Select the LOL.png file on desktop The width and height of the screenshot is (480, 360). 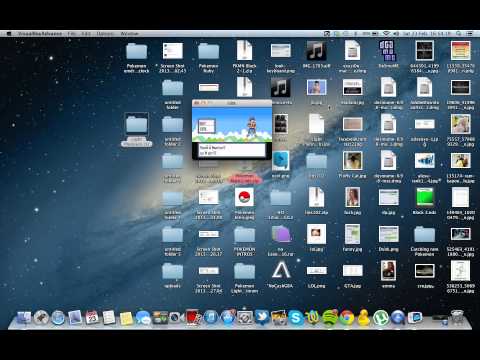point(316,276)
